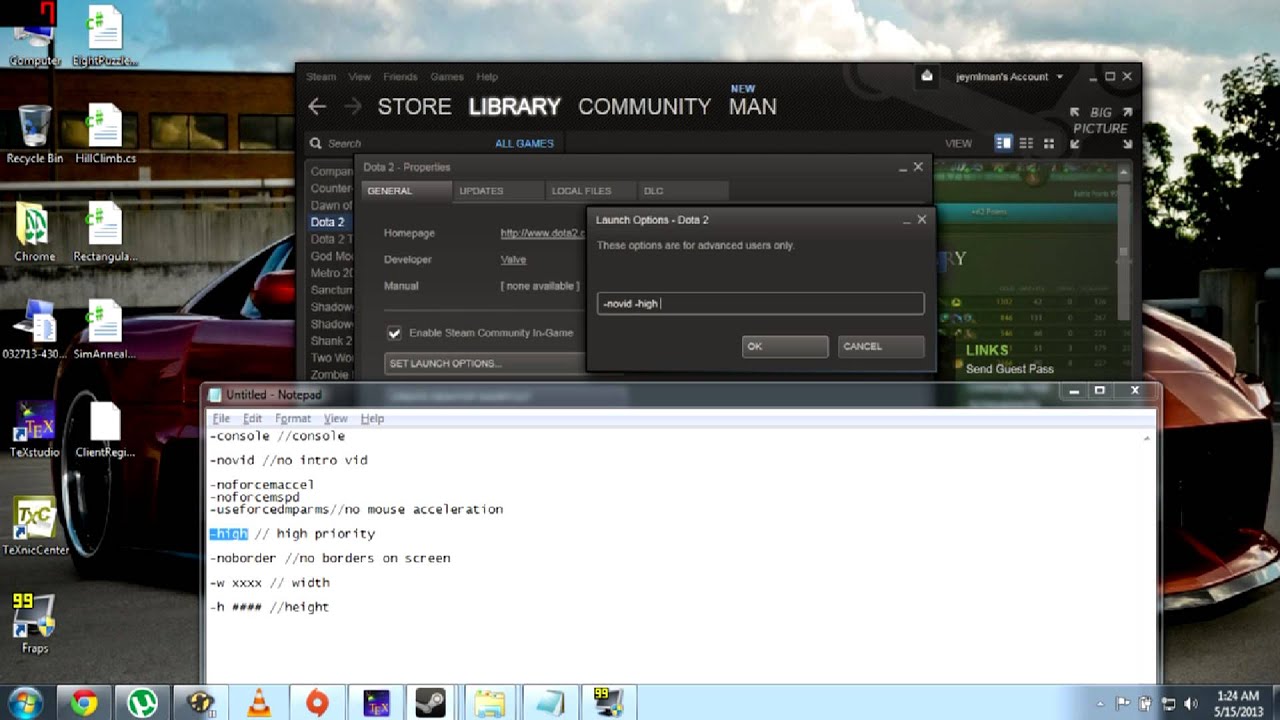The width and height of the screenshot is (1280, 720).
Task: Open Fraps from the taskbar
Action: click(x=608, y=703)
